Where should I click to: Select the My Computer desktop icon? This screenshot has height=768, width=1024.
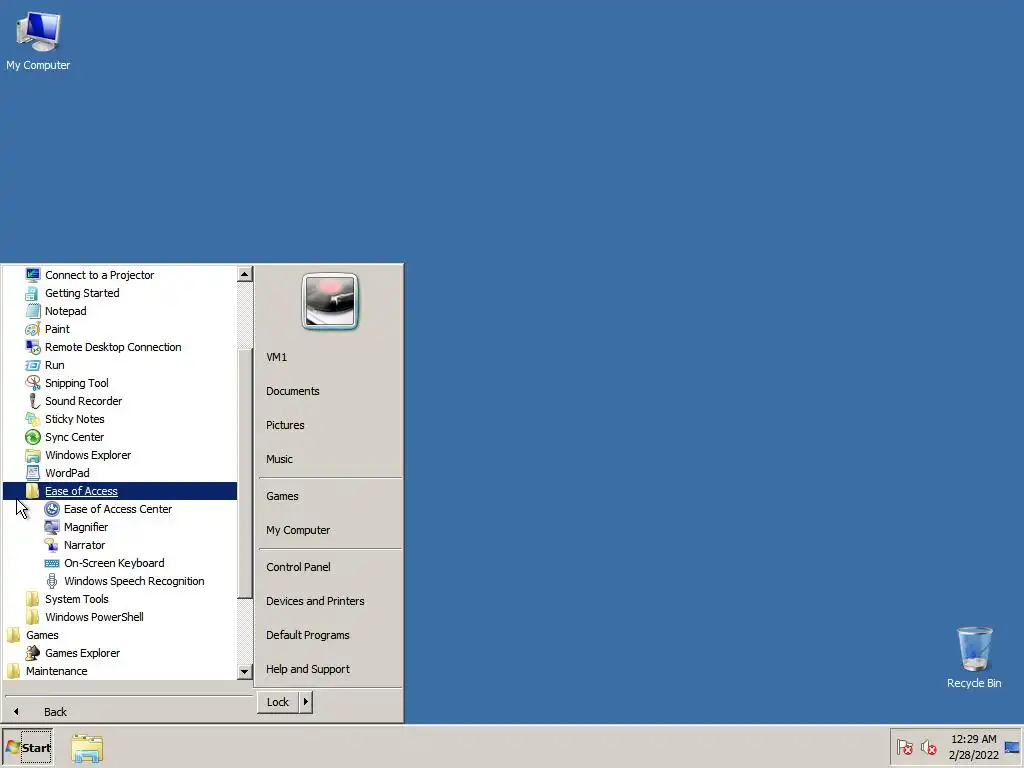click(38, 41)
